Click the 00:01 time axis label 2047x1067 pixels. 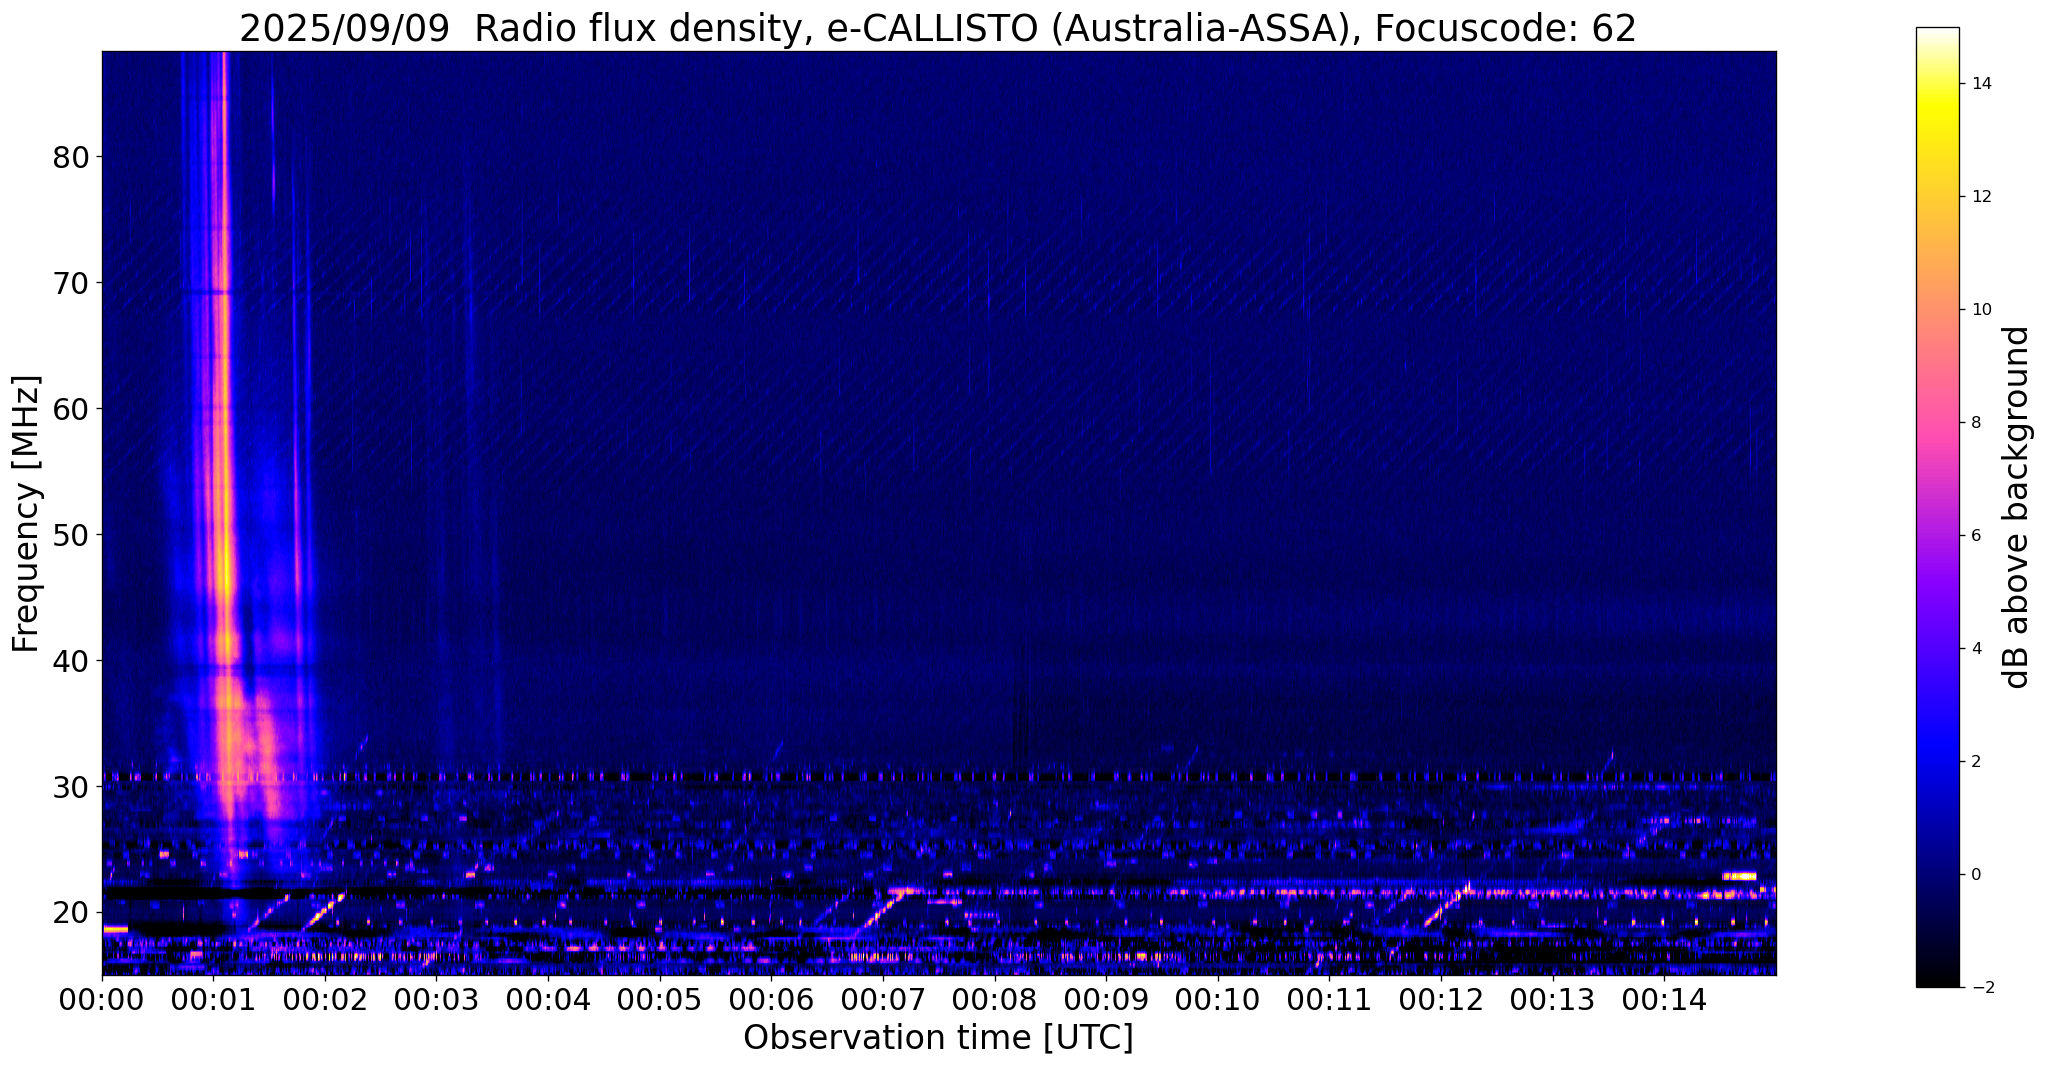click(214, 998)
